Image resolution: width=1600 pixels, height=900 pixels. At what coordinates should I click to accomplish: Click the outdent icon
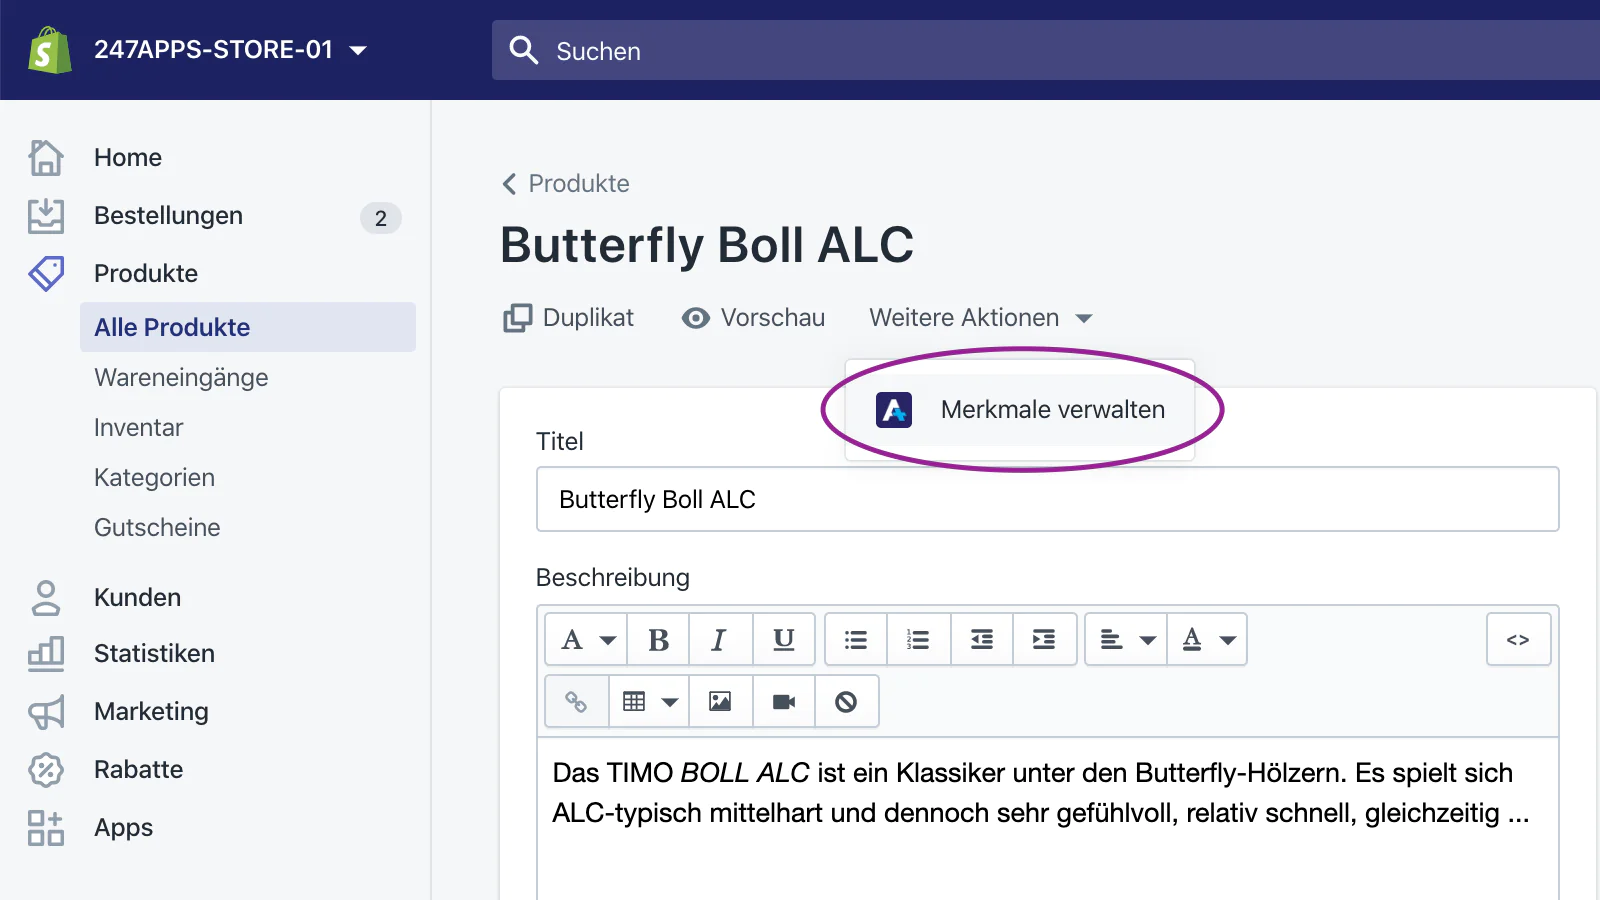click(982, 640)
